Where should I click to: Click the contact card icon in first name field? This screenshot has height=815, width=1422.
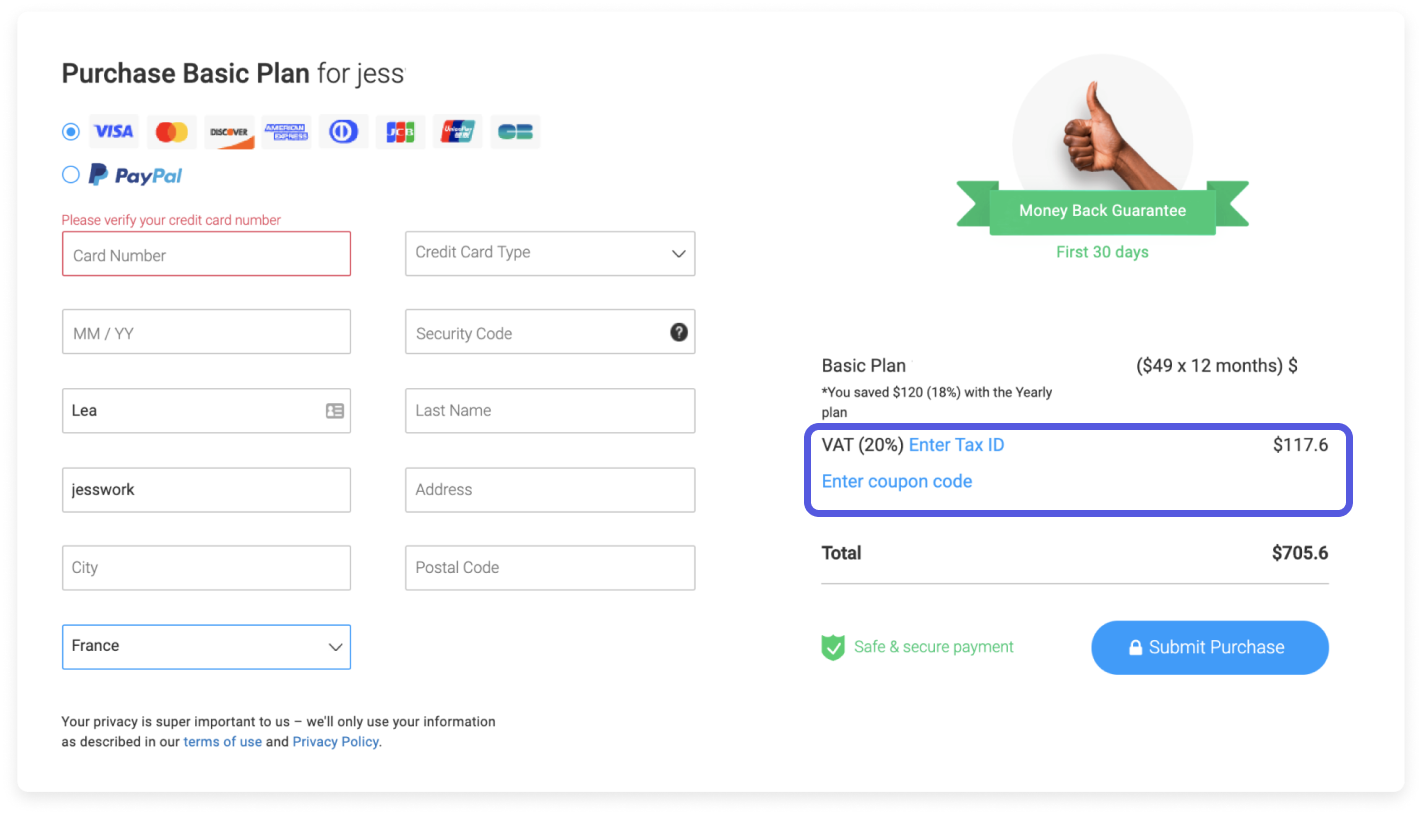point(335,410)
